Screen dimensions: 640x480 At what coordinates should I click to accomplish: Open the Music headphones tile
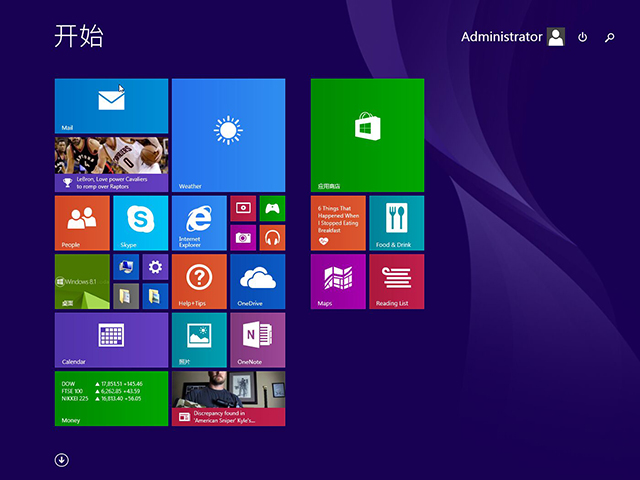272,238
